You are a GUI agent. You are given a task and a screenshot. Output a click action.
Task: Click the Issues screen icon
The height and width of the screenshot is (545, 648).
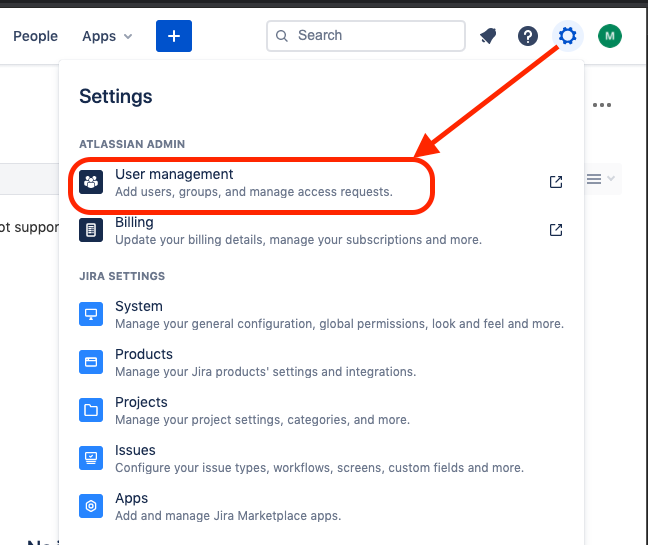click(91, 458)
